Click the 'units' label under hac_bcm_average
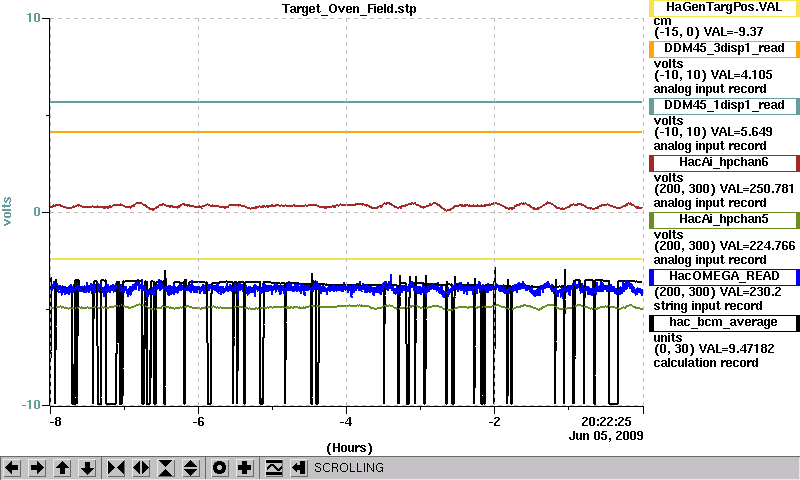The image size is (800, 480). pos(668,338)
